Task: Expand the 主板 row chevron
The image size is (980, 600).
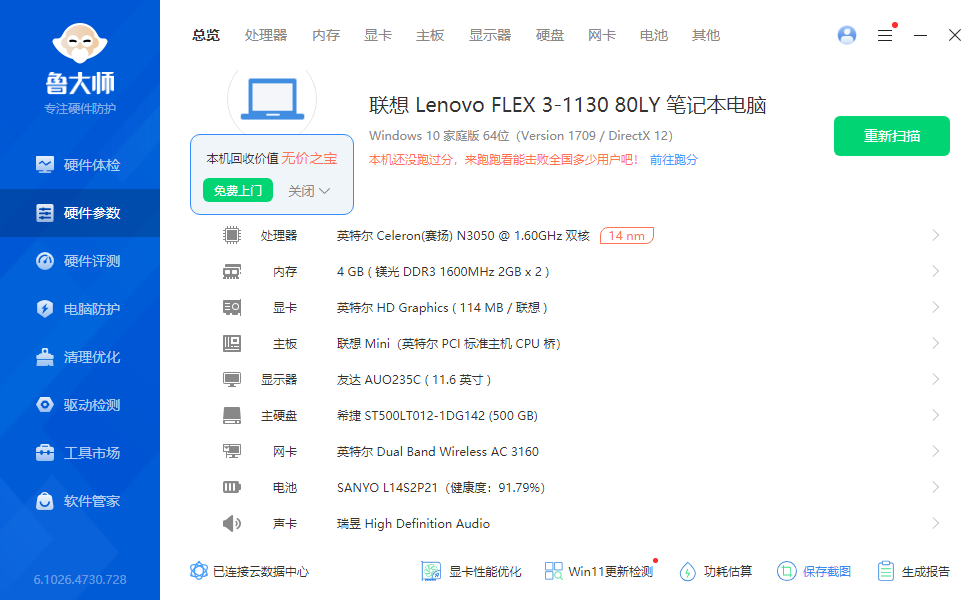Action: click(x=936, y=344)
